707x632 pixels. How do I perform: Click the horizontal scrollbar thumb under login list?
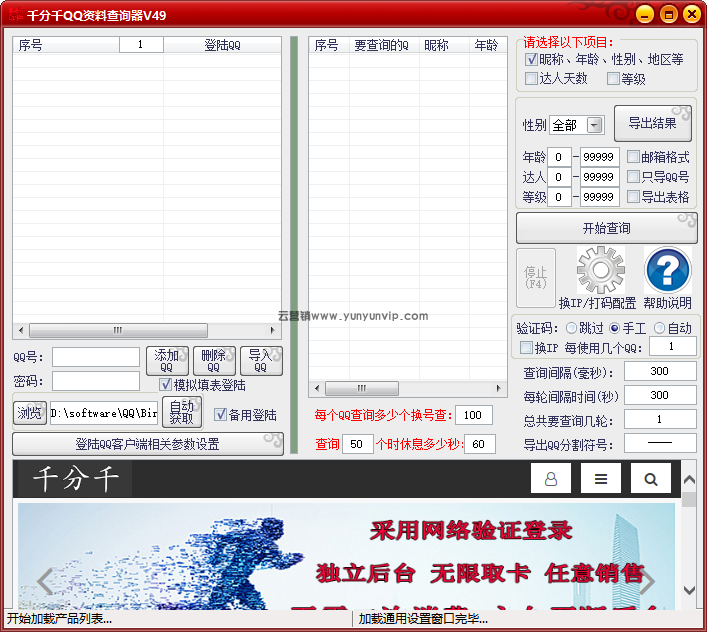[x=118, y=330]
